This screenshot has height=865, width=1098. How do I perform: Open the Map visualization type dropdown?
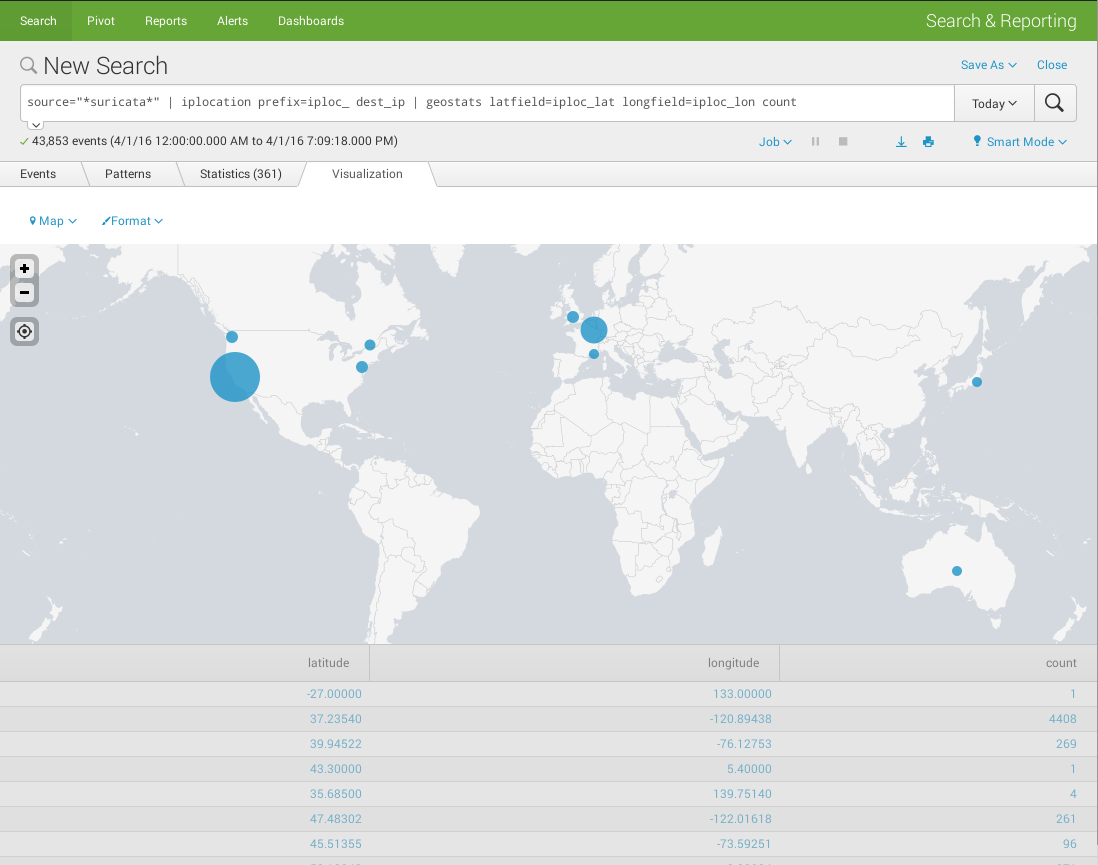pyautogui.click(x=53, y=221)
